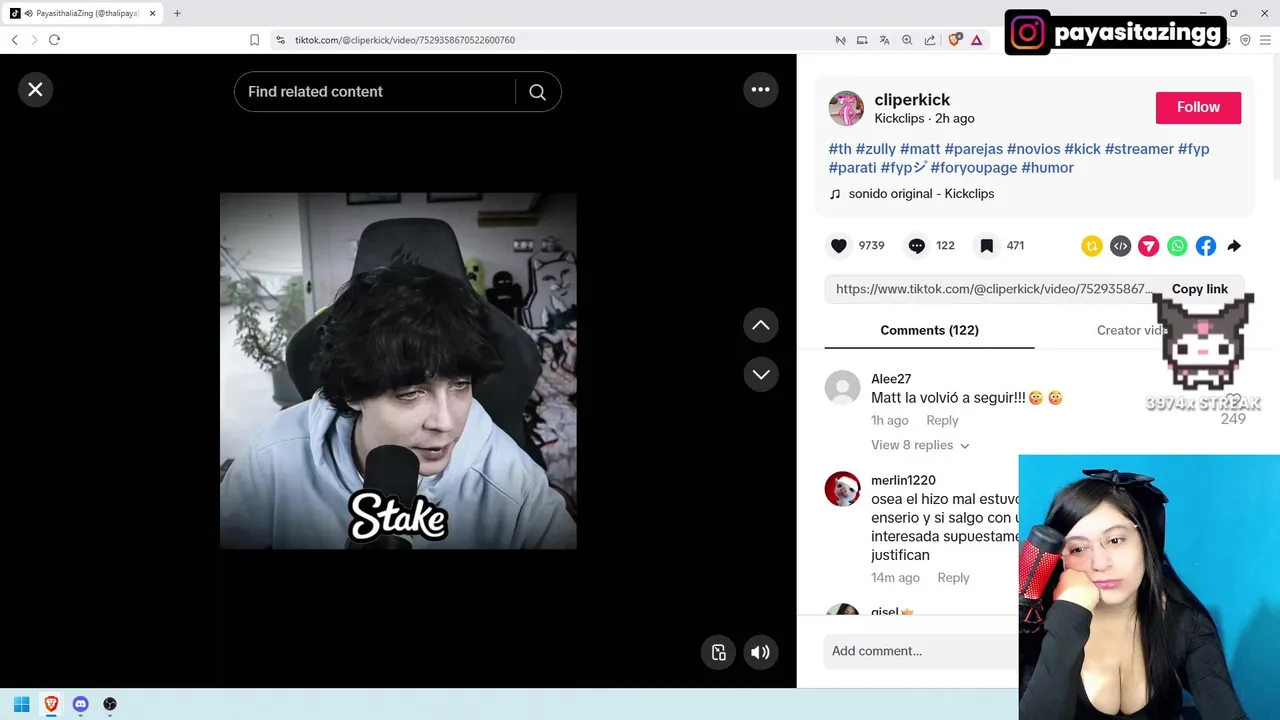Screen dimensions: 1280x720
Task: Close the PayasithaliaZing browser tab
Action: tap(153, 14)
